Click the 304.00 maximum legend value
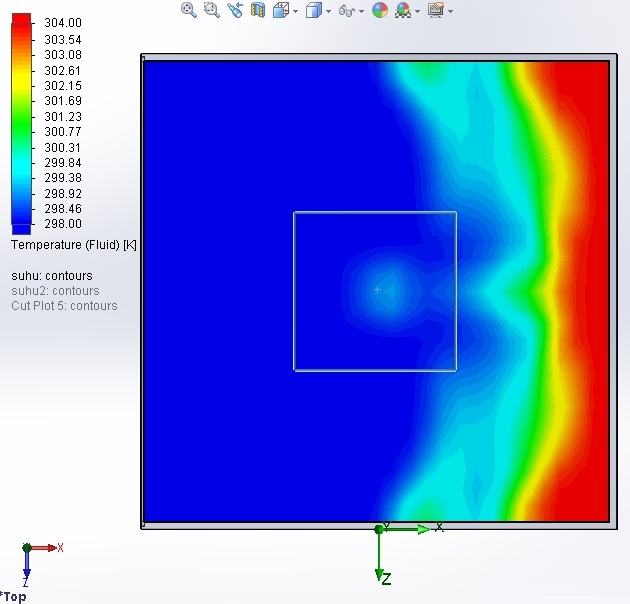Image resolution: width=630 pixels, height=604 pixels. (63, 23)
